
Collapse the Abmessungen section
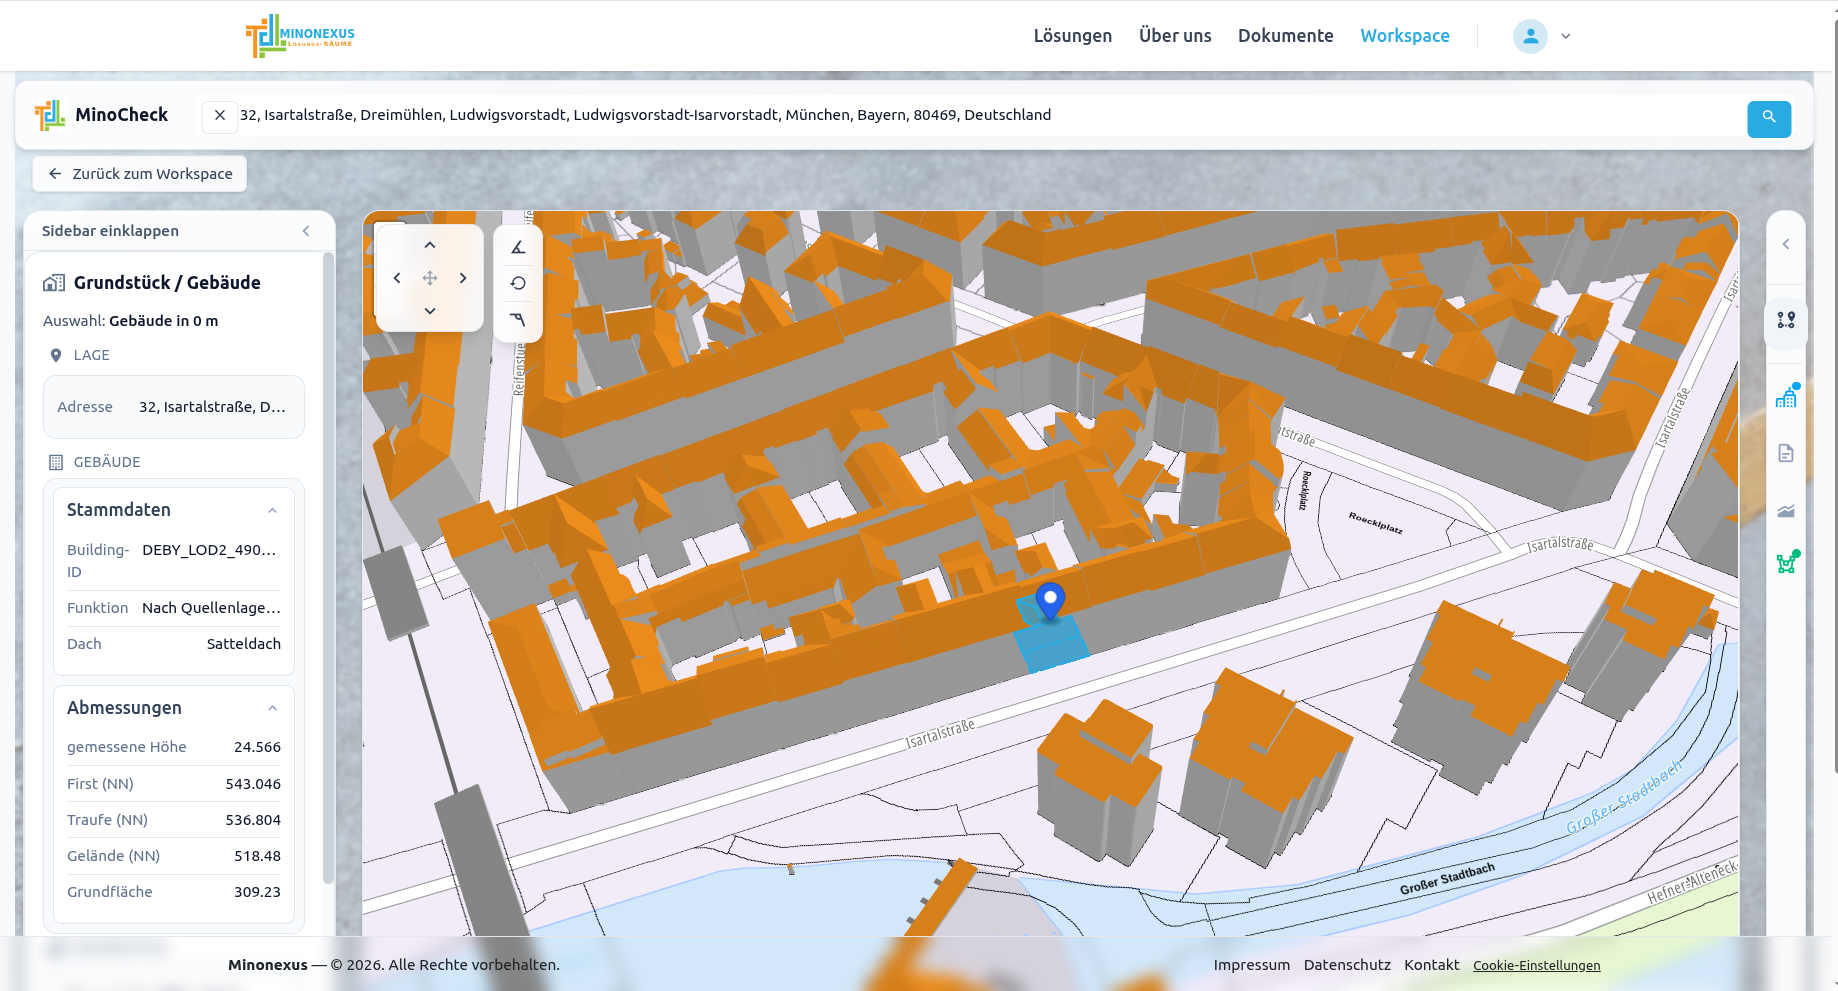pyautogui.click(x=272, y=707)
